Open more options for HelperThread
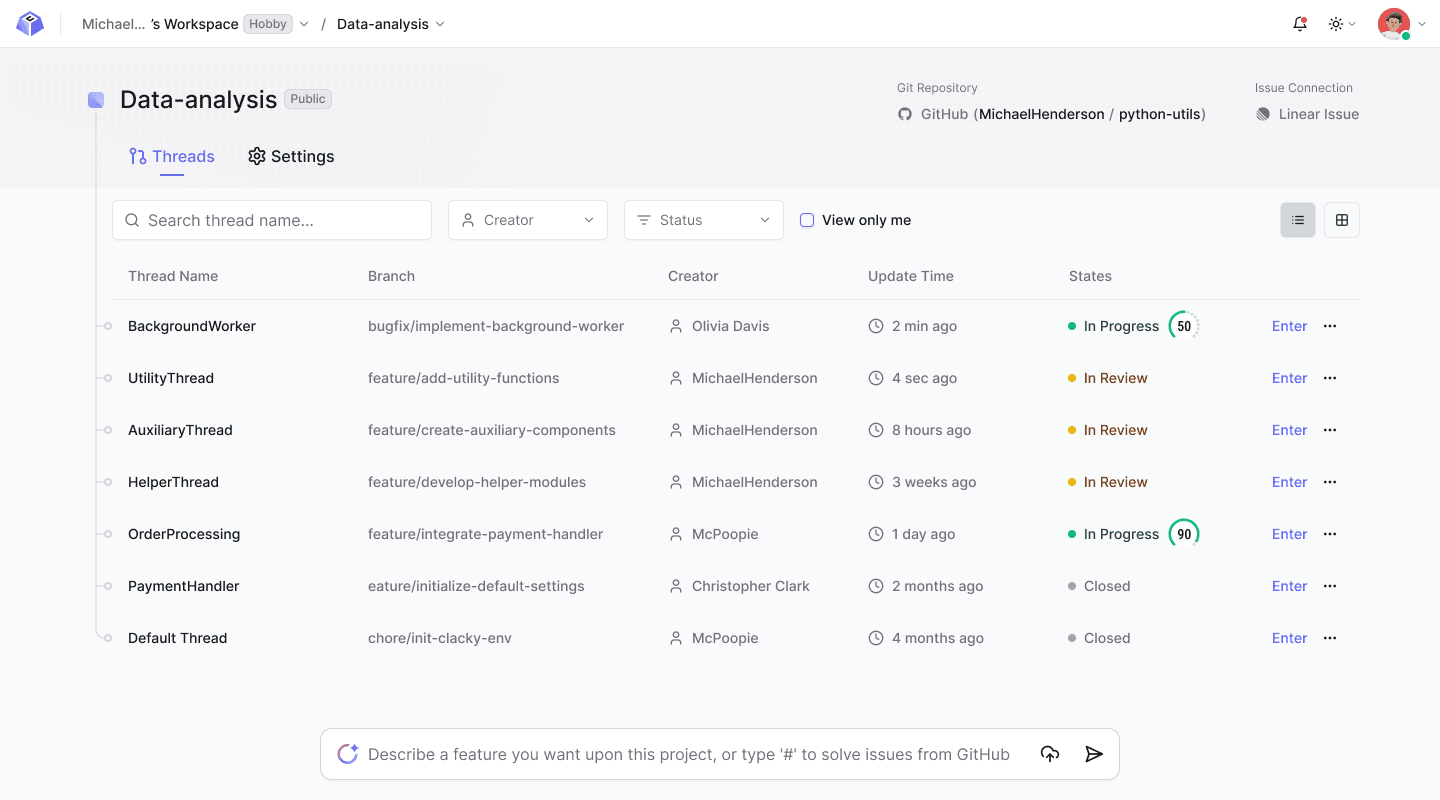 point(1330,482)
